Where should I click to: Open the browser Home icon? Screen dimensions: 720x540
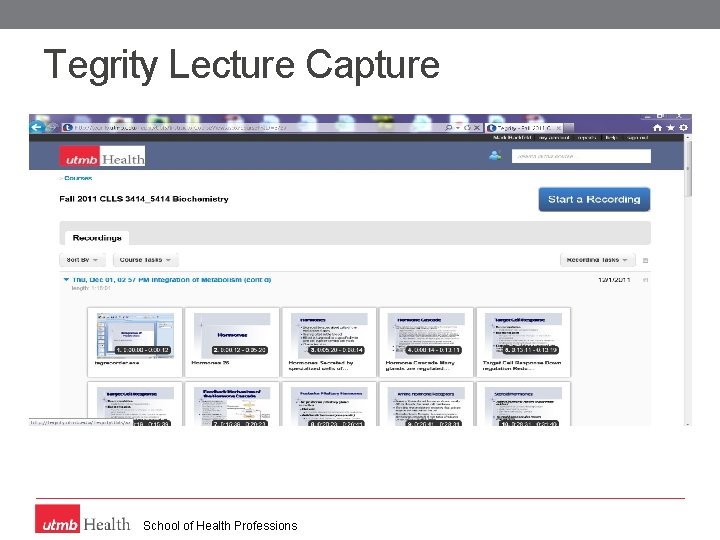(658, 128)
